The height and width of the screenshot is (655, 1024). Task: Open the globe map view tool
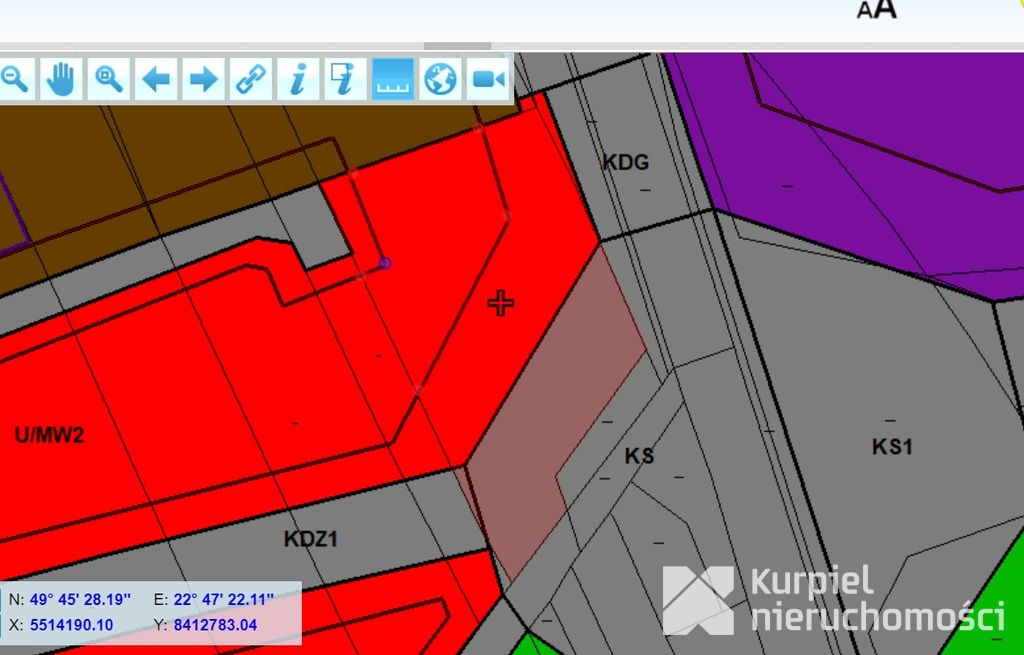[x=440, y=79]
